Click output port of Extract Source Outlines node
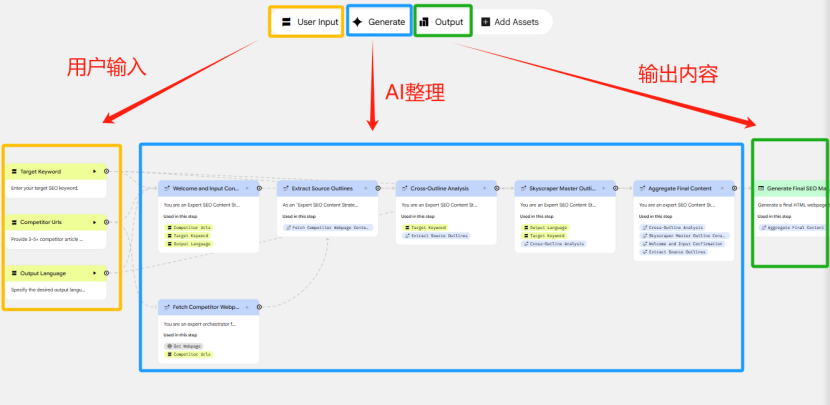 [378, 188]
